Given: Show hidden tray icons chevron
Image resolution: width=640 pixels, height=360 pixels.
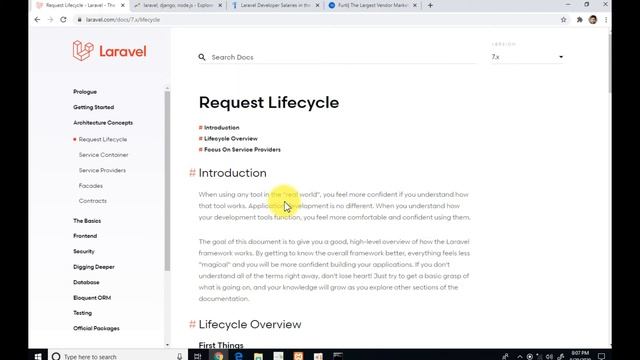Looking at the screenshot, I should click(520, 356).
